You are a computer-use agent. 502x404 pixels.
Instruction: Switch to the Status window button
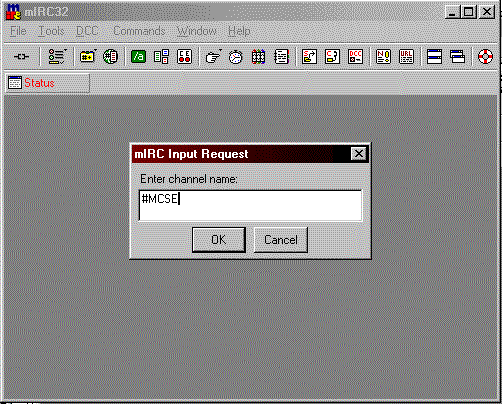[x=48, y=83]
